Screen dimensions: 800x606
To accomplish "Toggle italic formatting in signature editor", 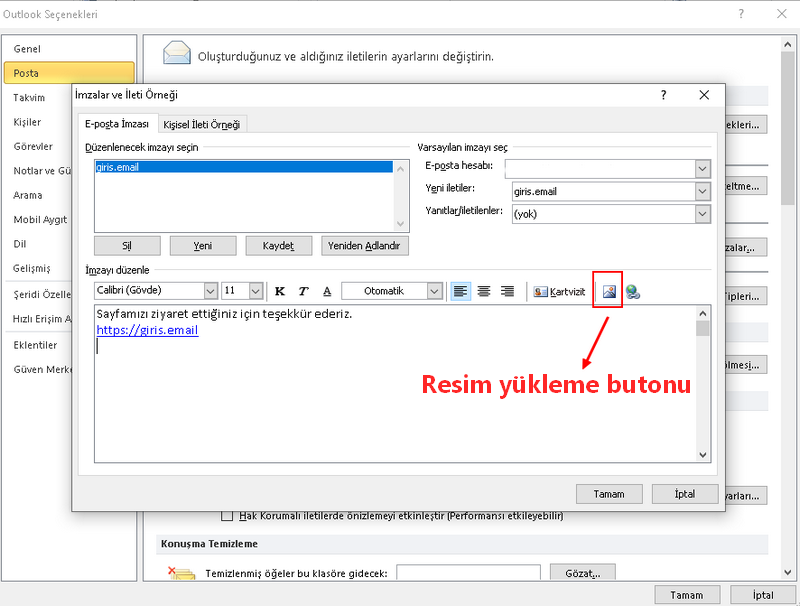I will [304, 291].
